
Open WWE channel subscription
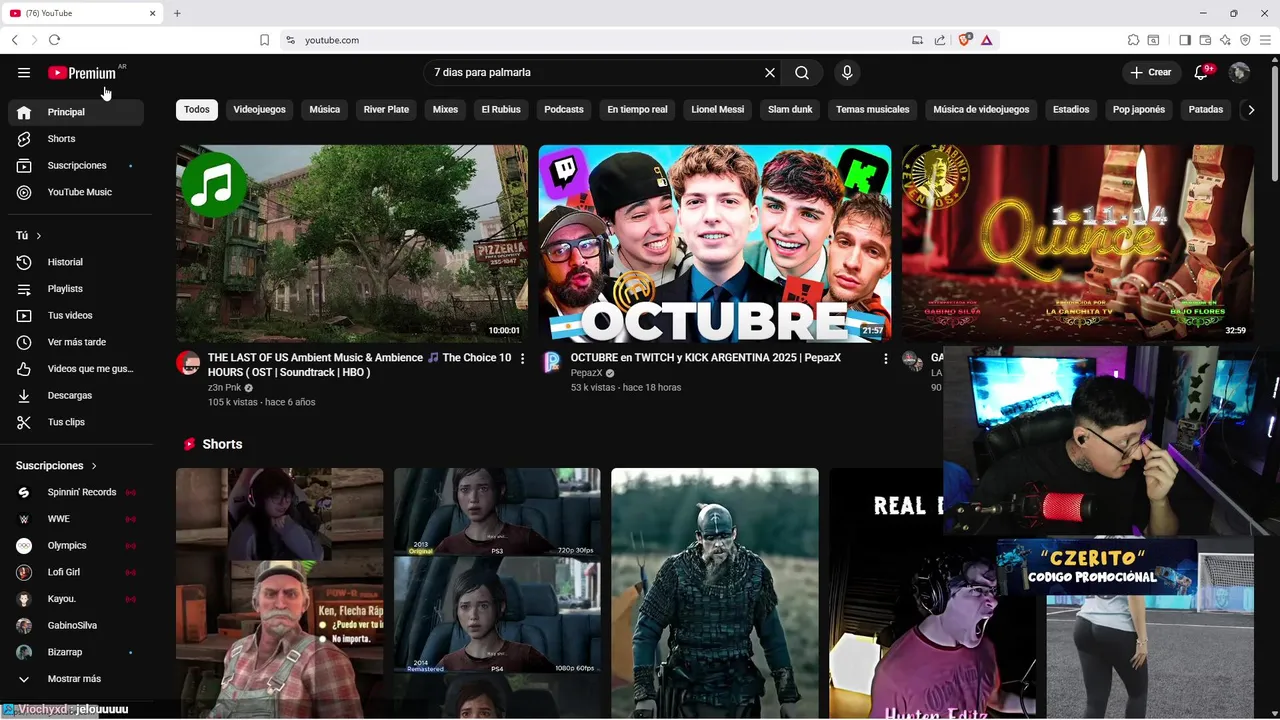coord(76,519)
